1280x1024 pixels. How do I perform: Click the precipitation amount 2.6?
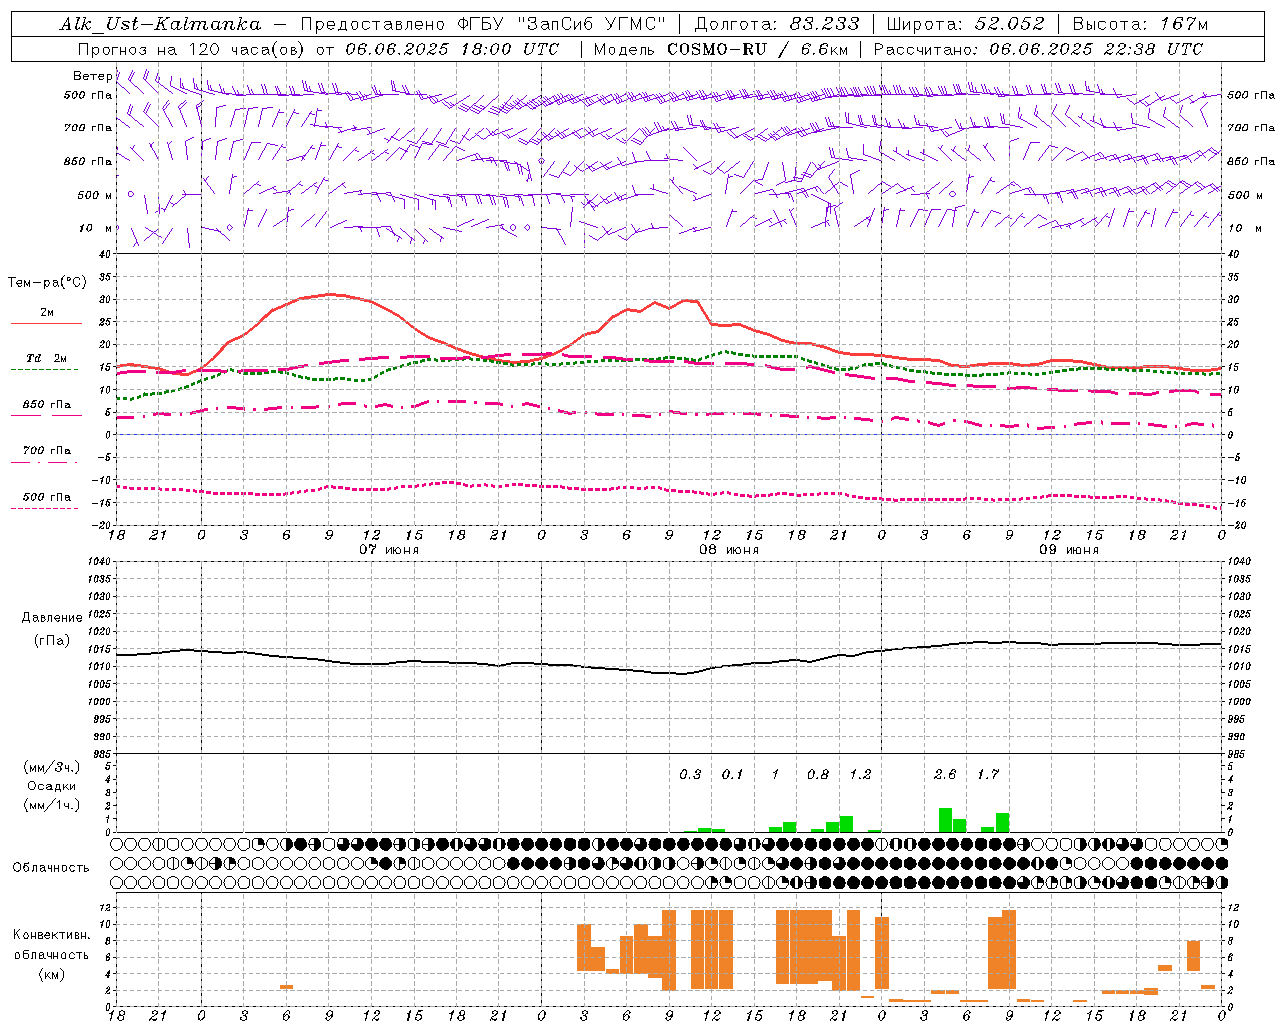pyautogui.click(x=945, y=775)
